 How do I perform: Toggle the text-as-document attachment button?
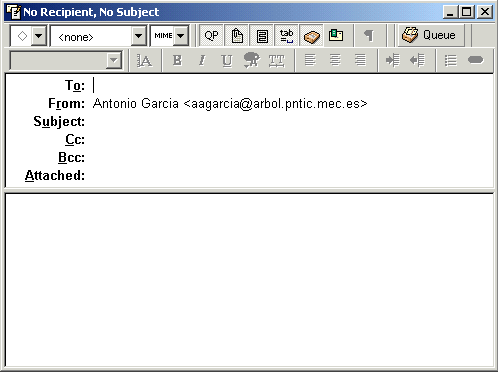237,35
